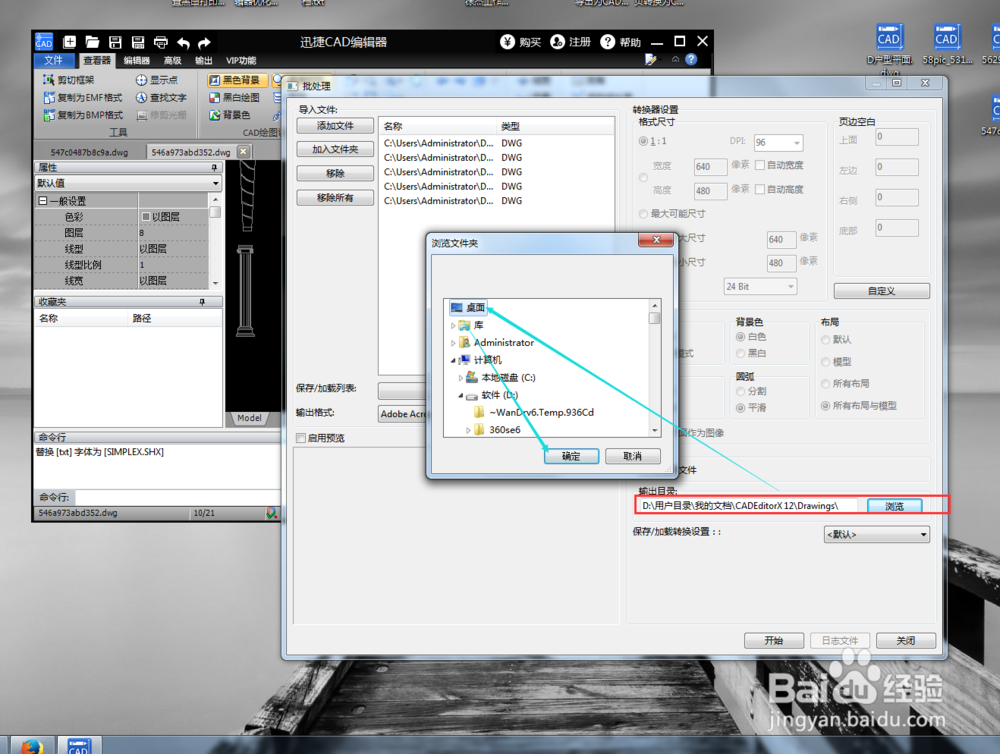Enable the 启用预览 checkbox
The image size is (1000, 754).
pyautogui.click(x=301, y=438)
